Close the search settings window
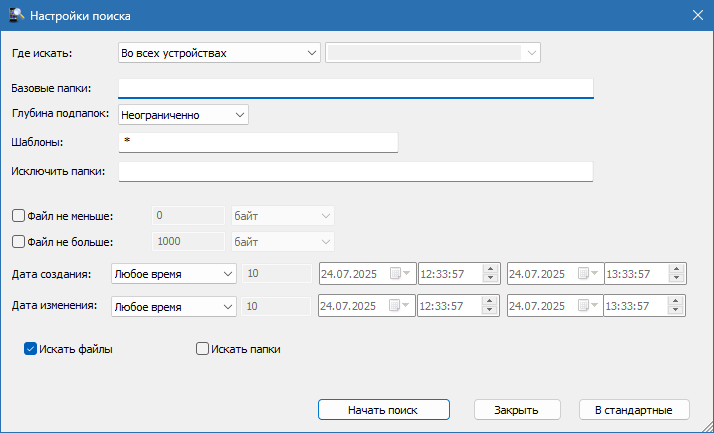Image resolution: width=714 pixels, height=433 pixels. click(x=698, y=15)
